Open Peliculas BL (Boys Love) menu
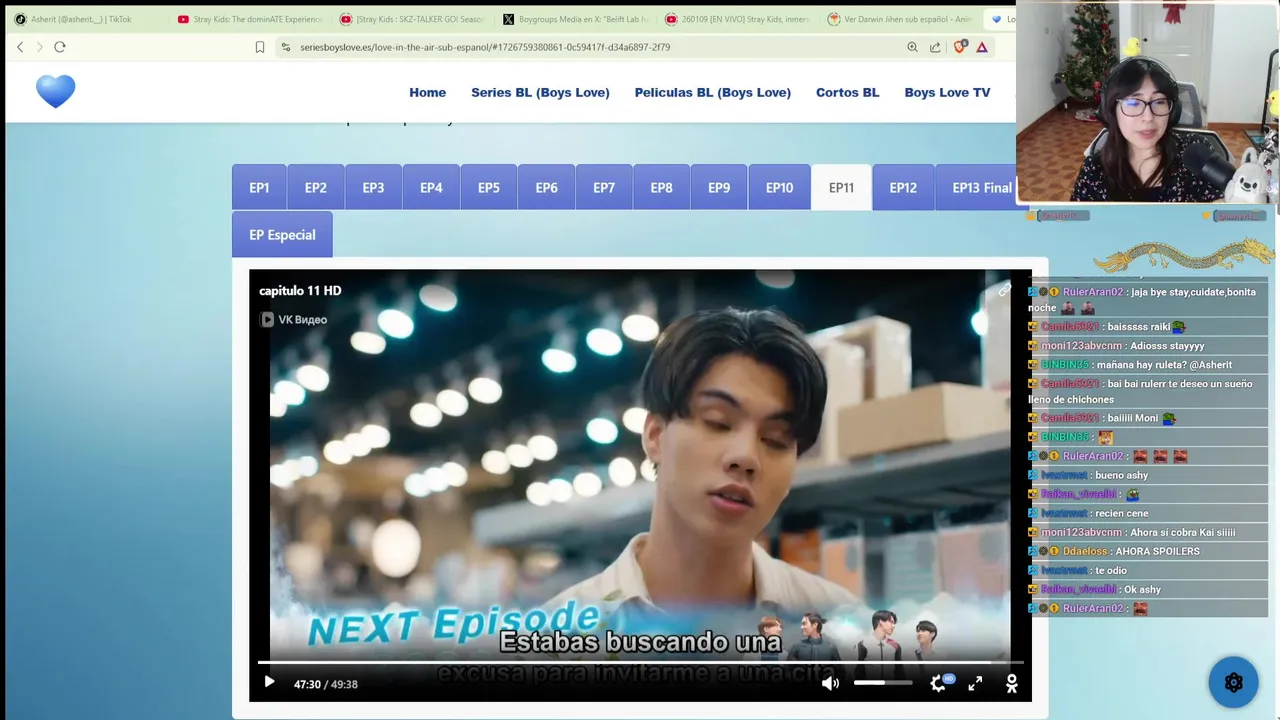The width and height of the screenshot is (1280, 720). pos(712,92)
